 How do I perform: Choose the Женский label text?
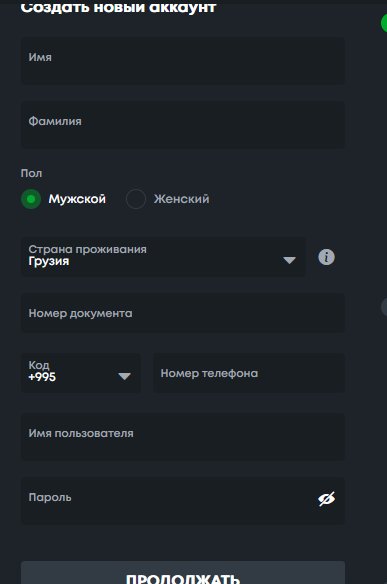click(181, 199)
